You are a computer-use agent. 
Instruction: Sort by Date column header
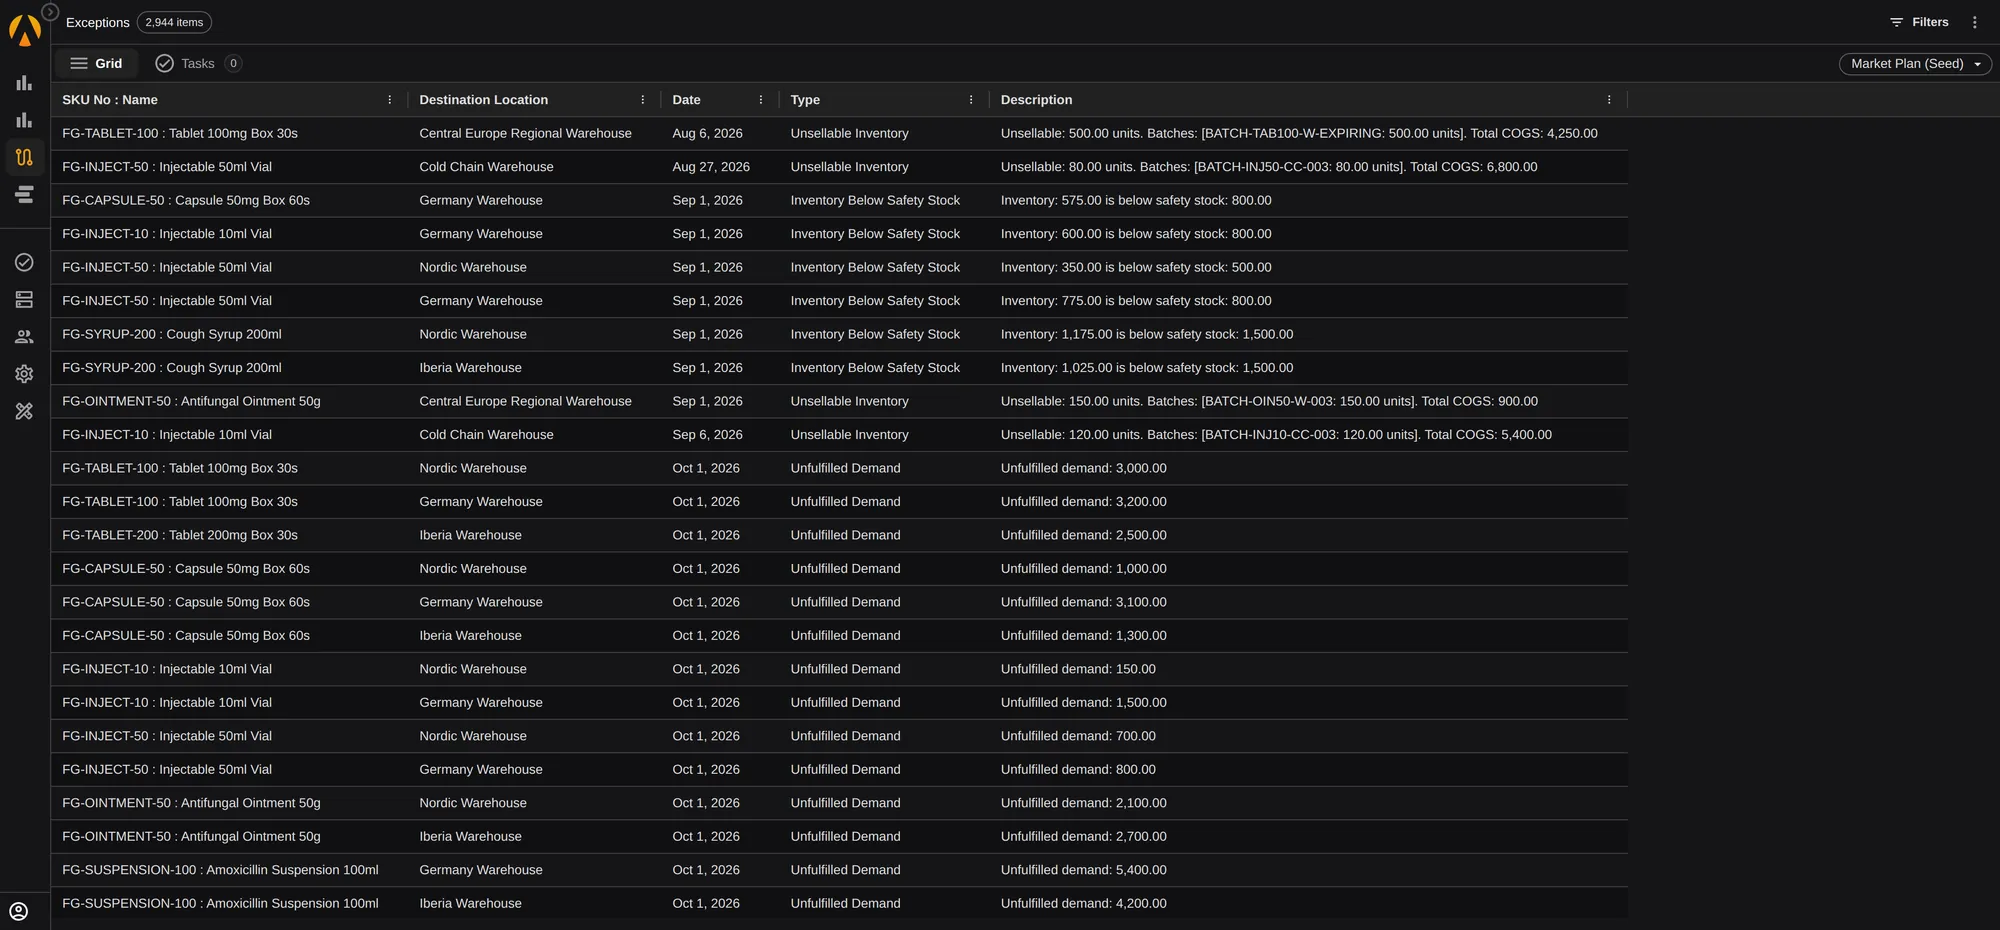[686, 100]
